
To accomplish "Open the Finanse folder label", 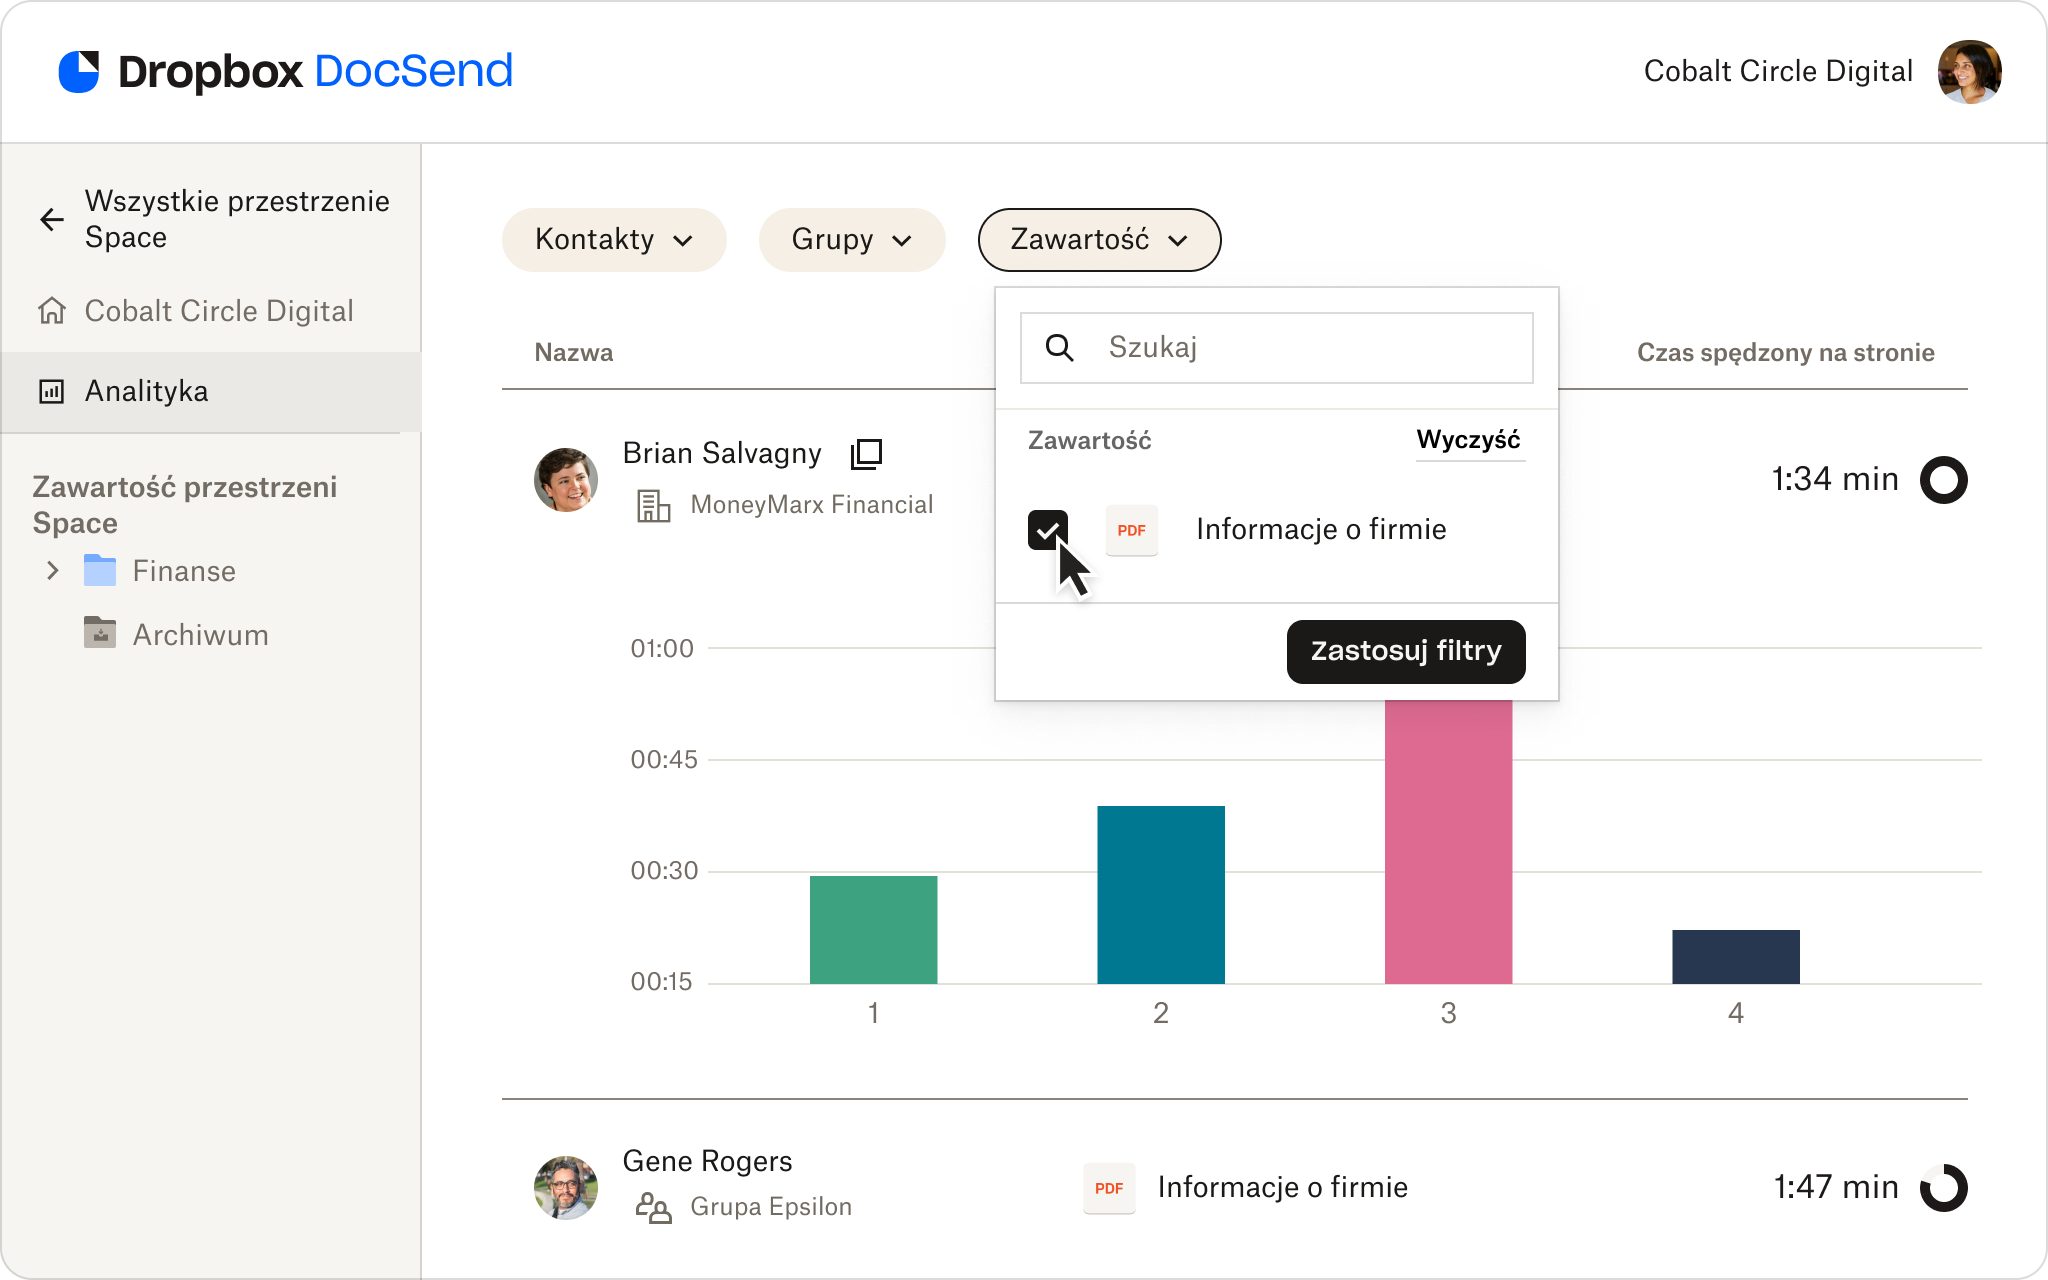I will (x=185, y=571).
